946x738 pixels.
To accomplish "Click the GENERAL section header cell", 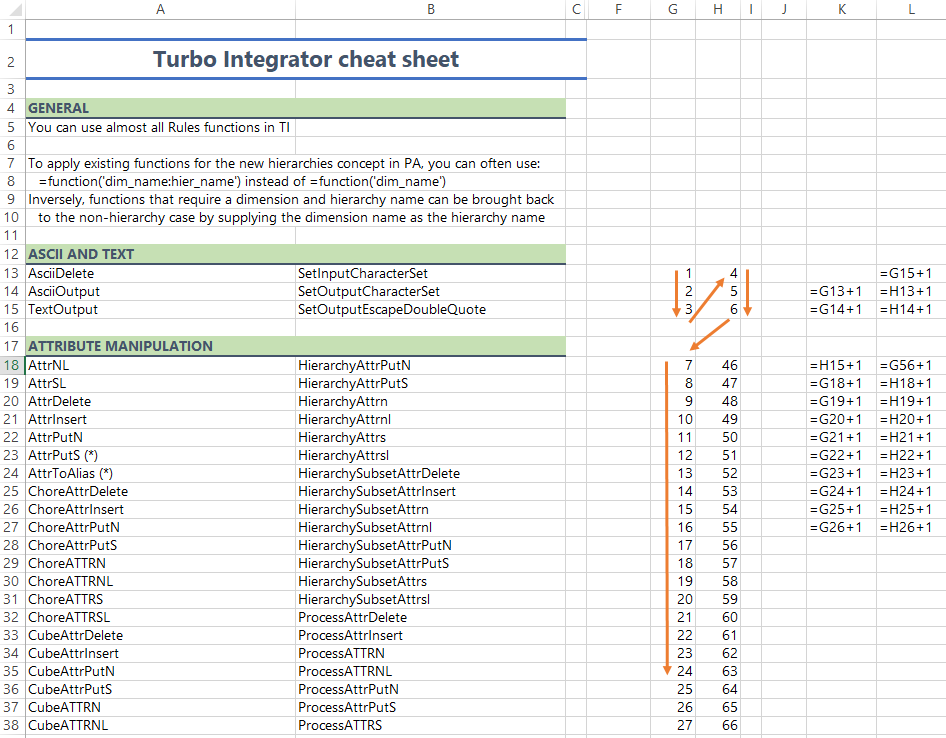I will coord(160,109).
